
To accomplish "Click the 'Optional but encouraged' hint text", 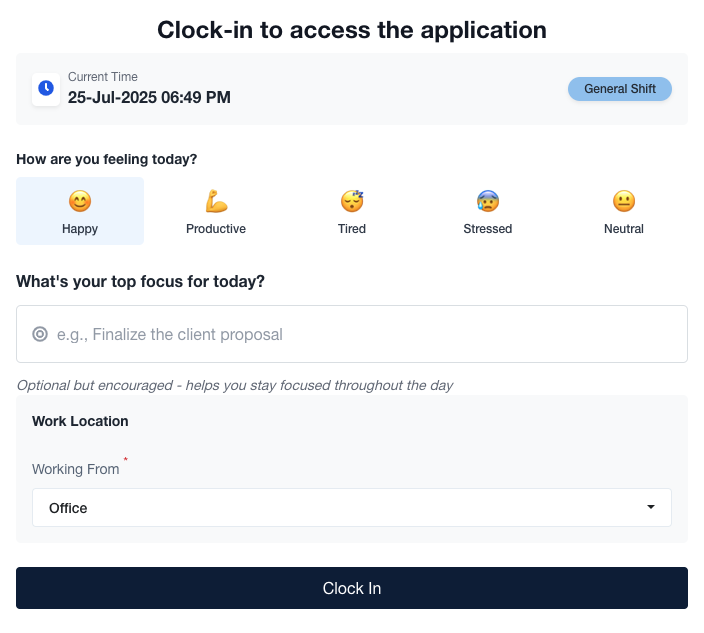I will (235, 385).
